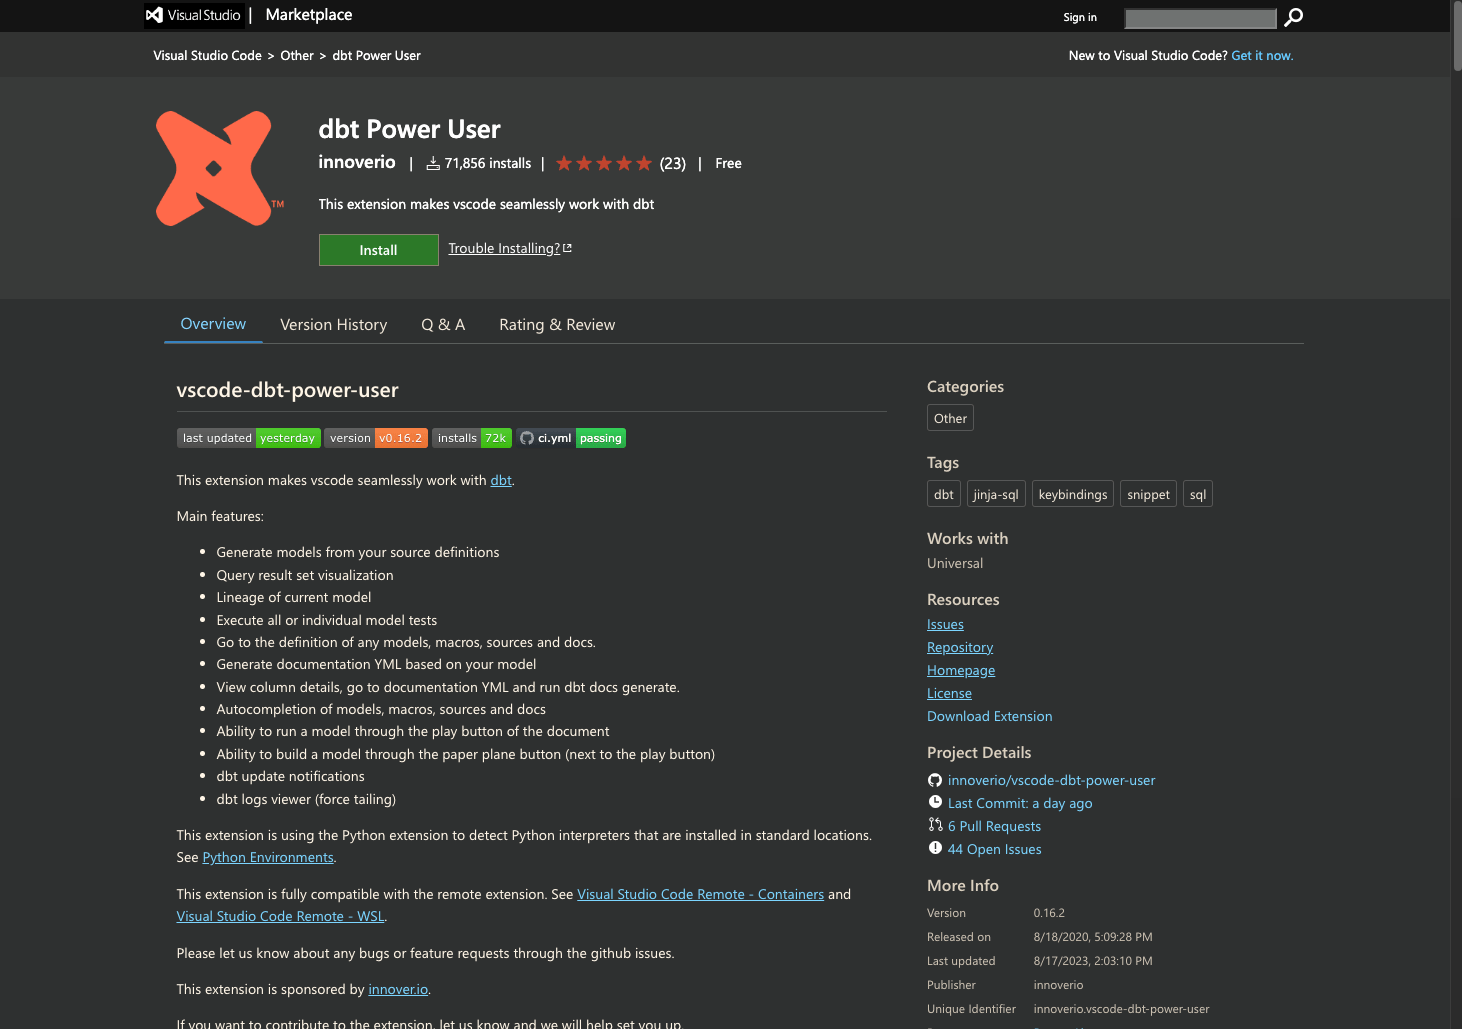This screenshot has height=1029, width=1462.
Task: Open the Q & A tab
Action: click(x=443, y=325)
